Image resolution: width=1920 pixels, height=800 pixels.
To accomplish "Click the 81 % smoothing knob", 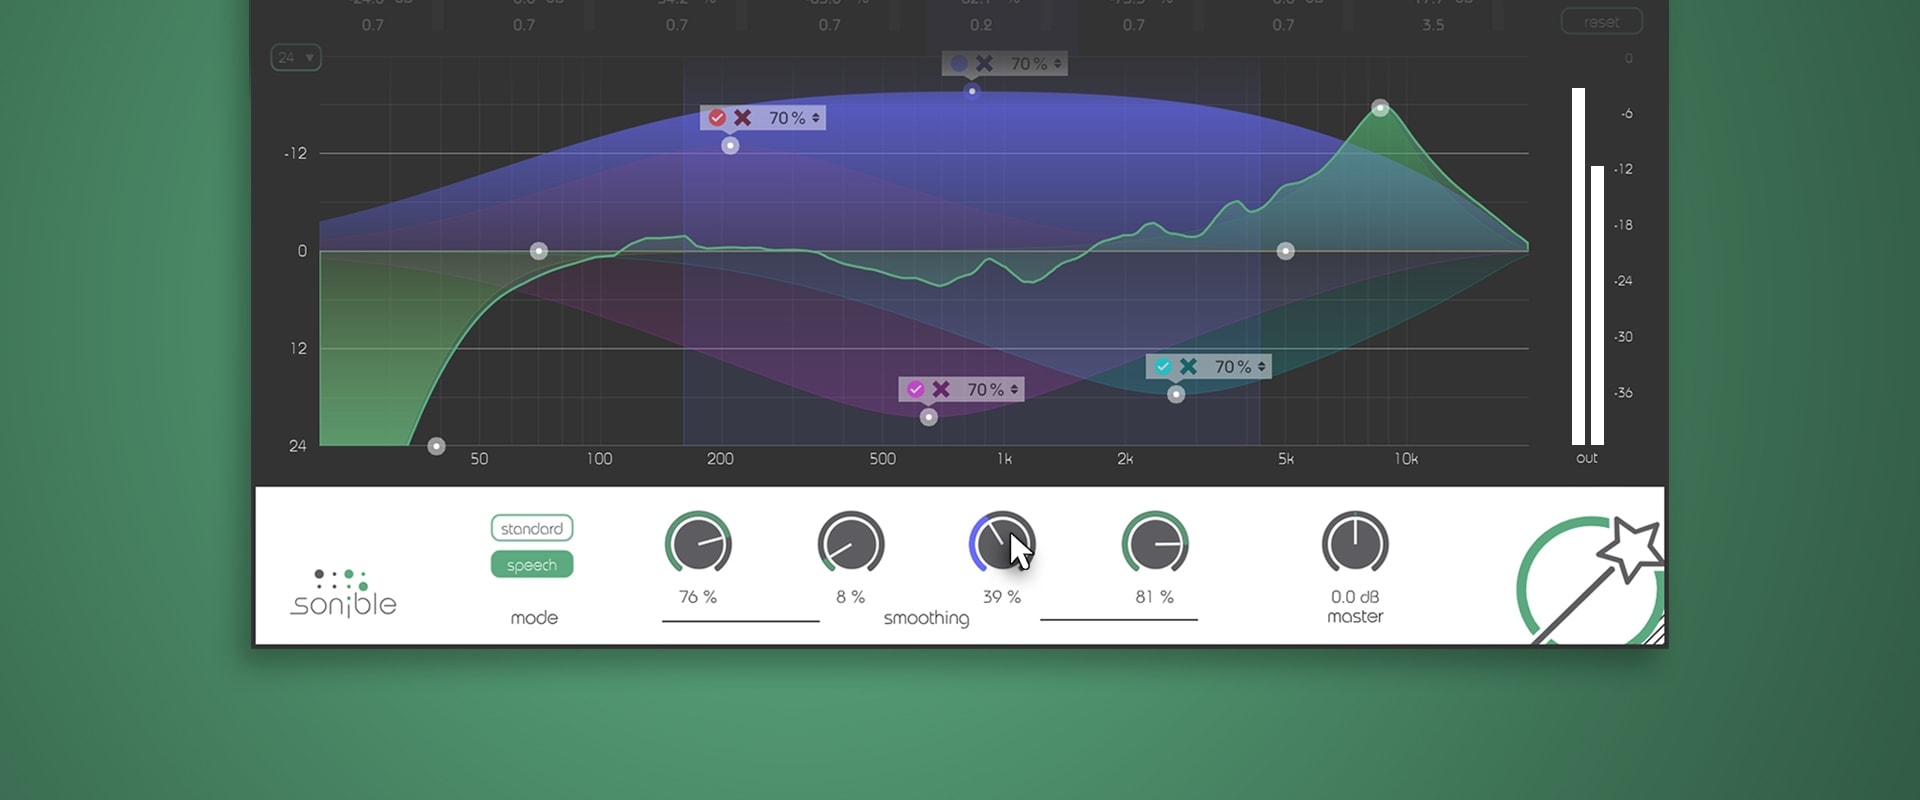I will point(1155,544).
